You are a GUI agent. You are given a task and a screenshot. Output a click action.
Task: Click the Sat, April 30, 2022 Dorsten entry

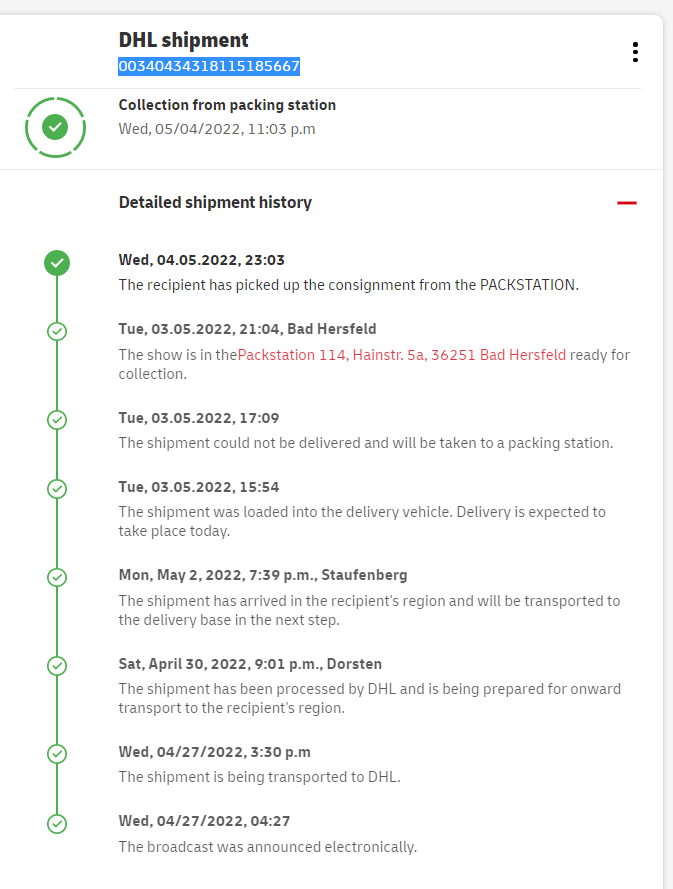(x=250, y=664)
